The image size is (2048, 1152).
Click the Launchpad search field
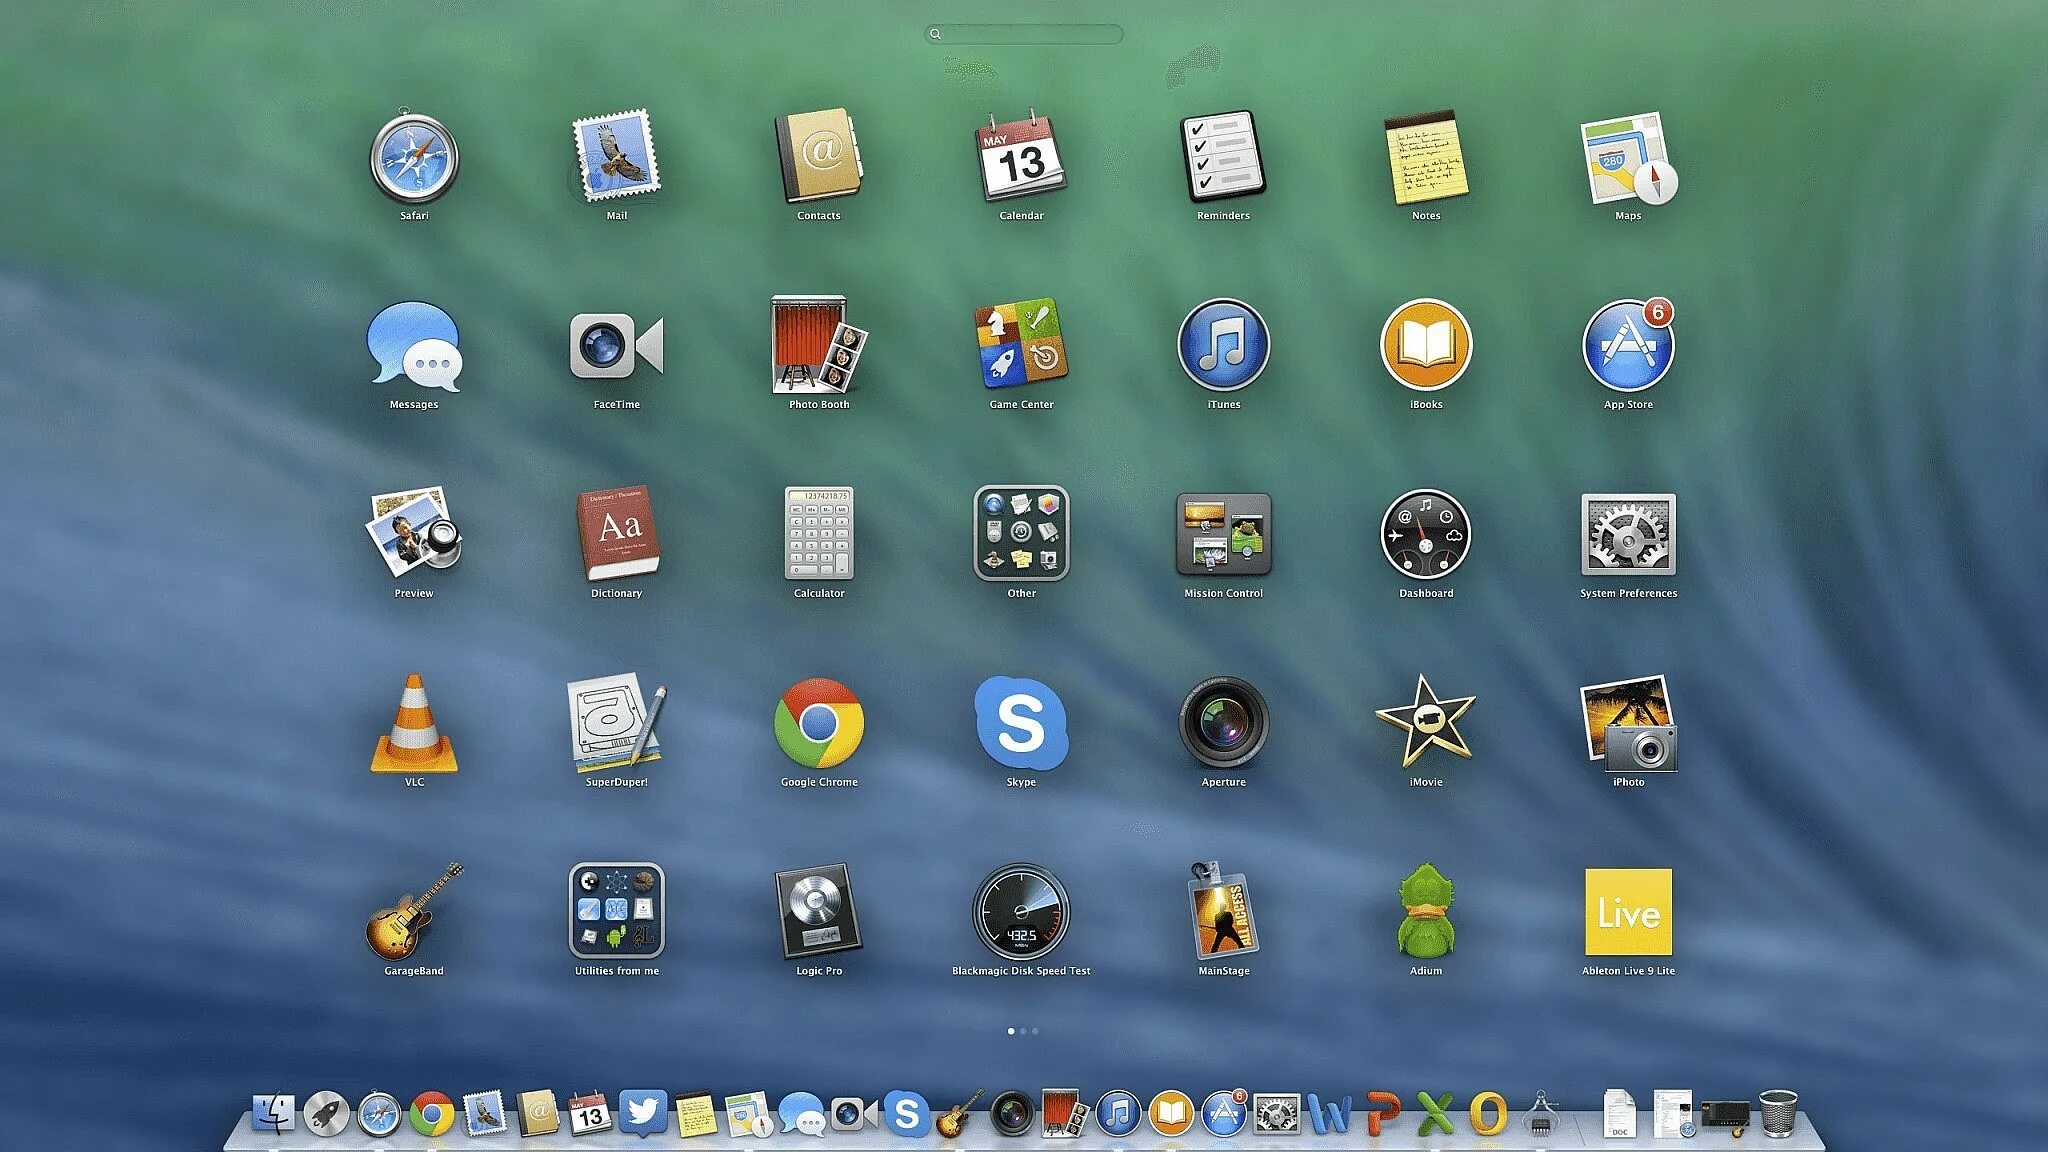1024,34
